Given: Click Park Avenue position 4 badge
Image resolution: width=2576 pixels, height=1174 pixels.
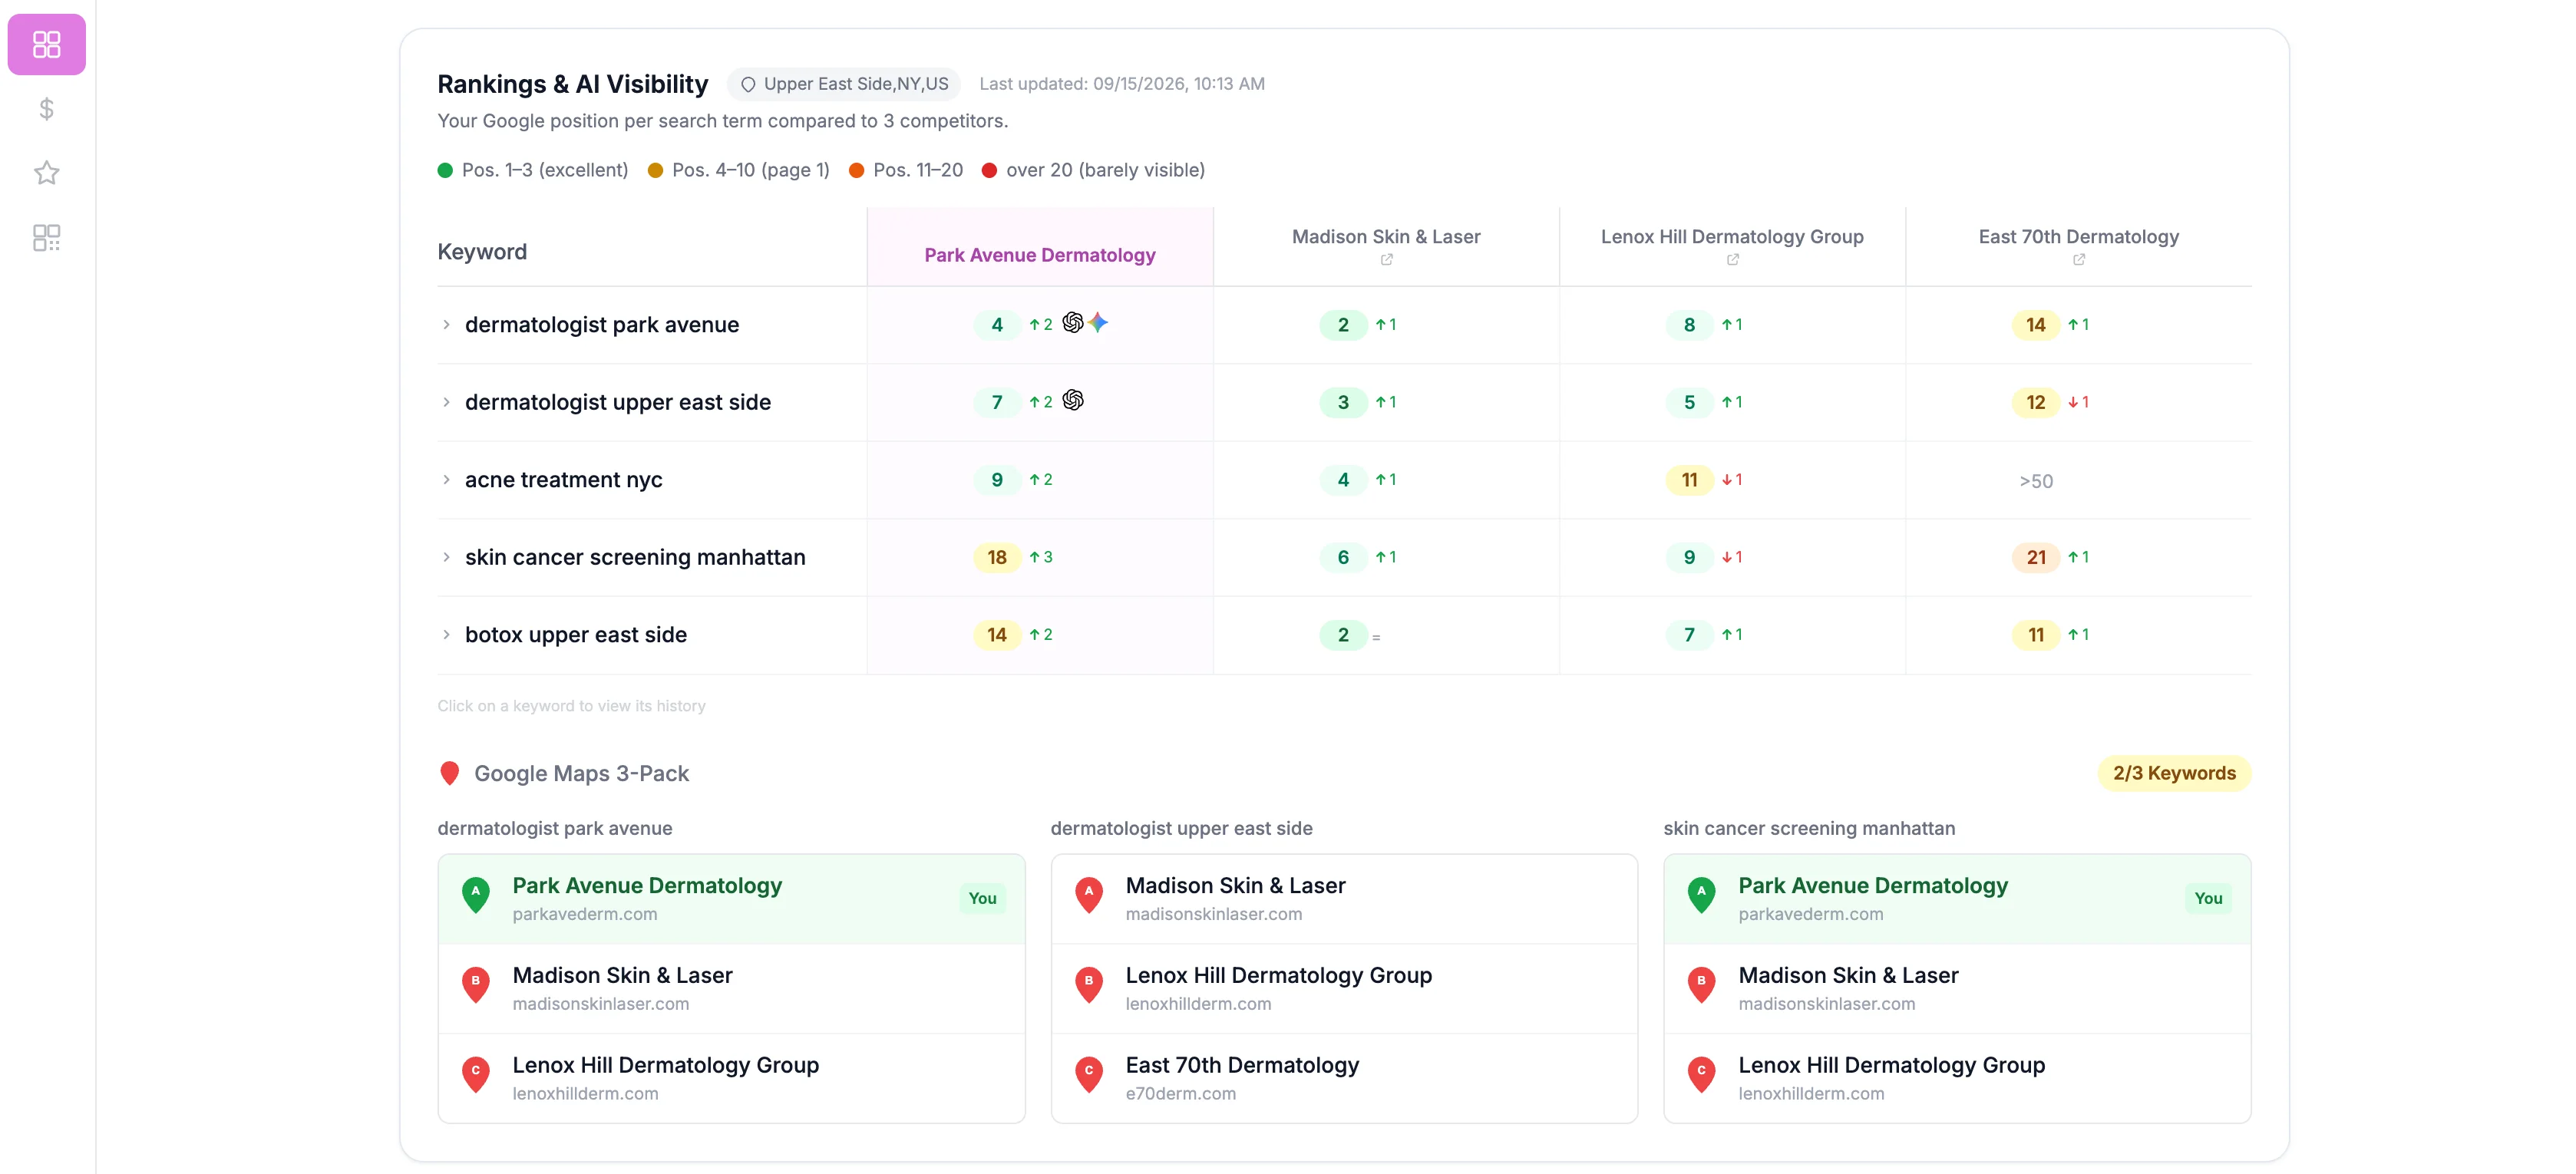Looking at the screenshot, I should [x=997, y=325].
